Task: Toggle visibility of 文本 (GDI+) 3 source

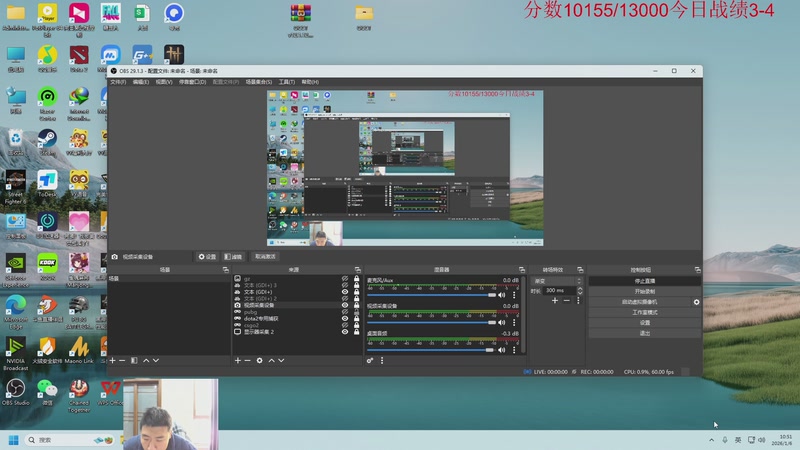Action: [345, 285]
